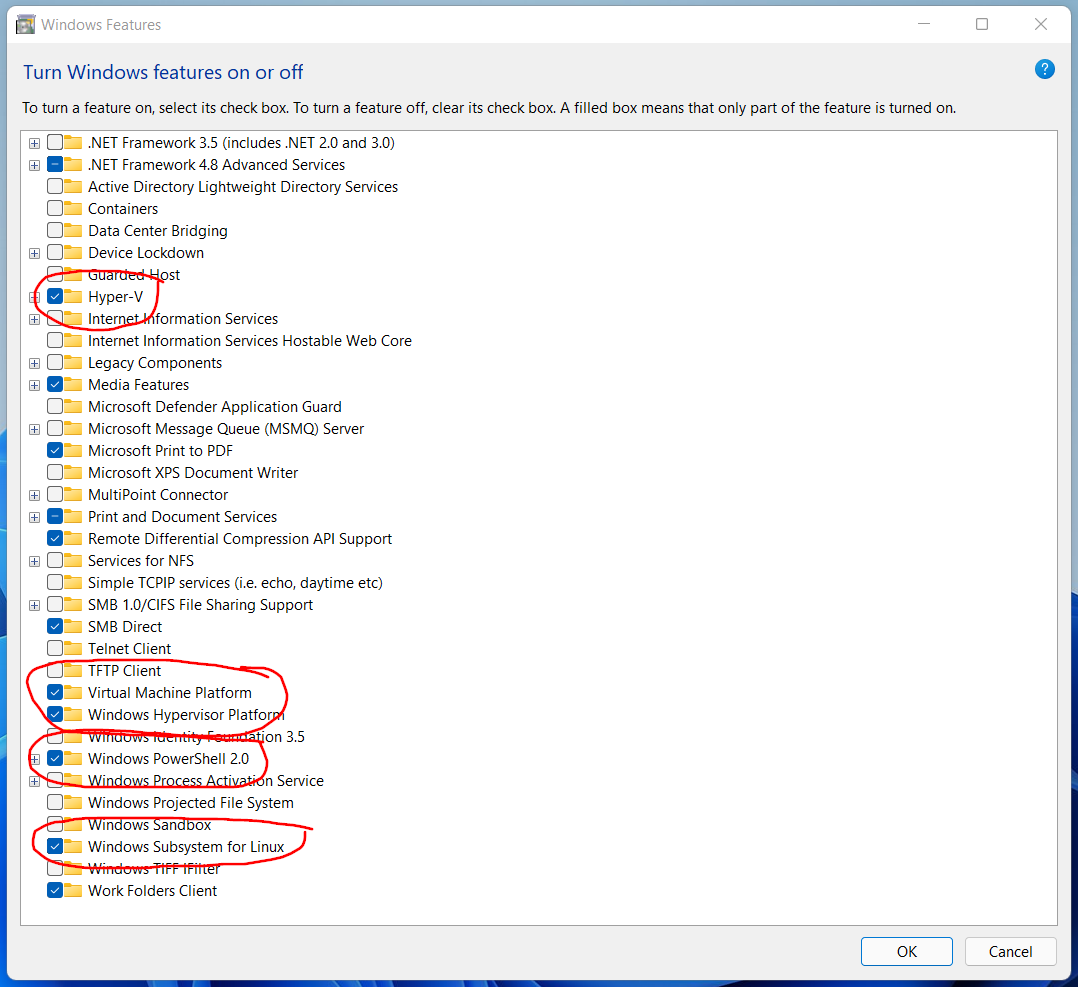1078x987 pixels.
Task: Uncheck Virtual Machine Platform checkbox
Action: [x=55, y=692]
